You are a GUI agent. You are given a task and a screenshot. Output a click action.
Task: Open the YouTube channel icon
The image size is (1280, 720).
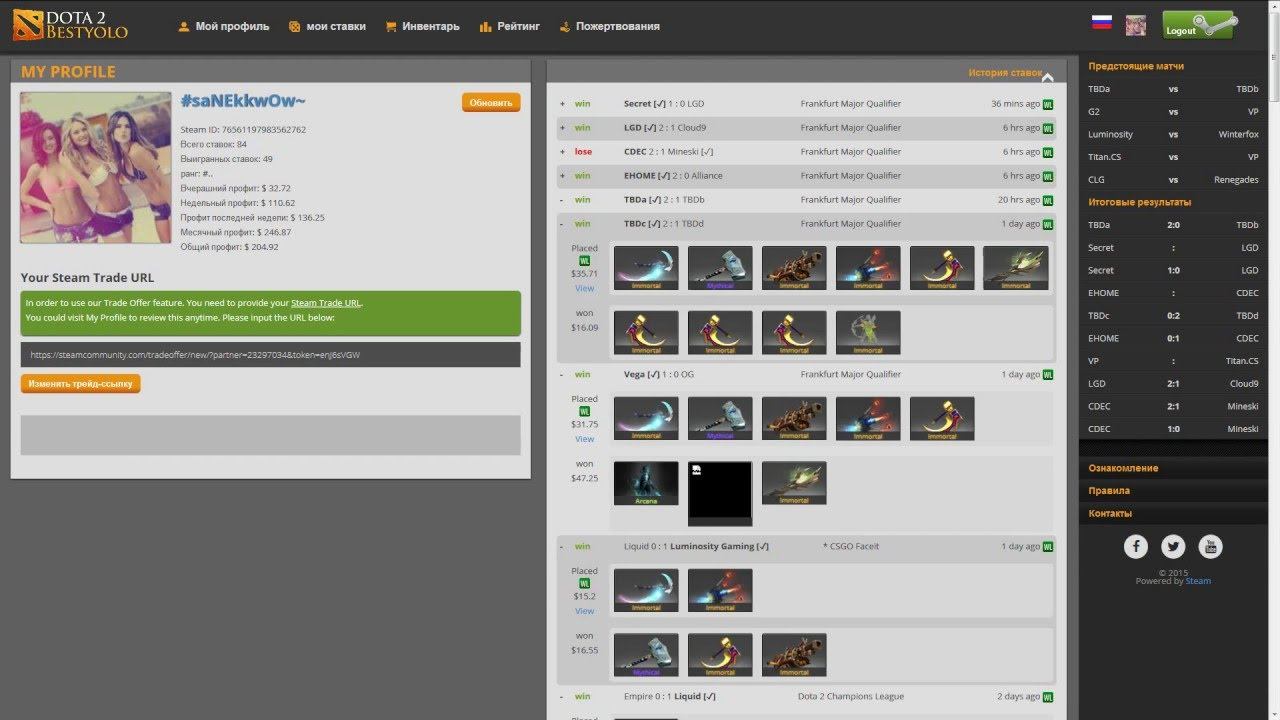point(1210,546)
